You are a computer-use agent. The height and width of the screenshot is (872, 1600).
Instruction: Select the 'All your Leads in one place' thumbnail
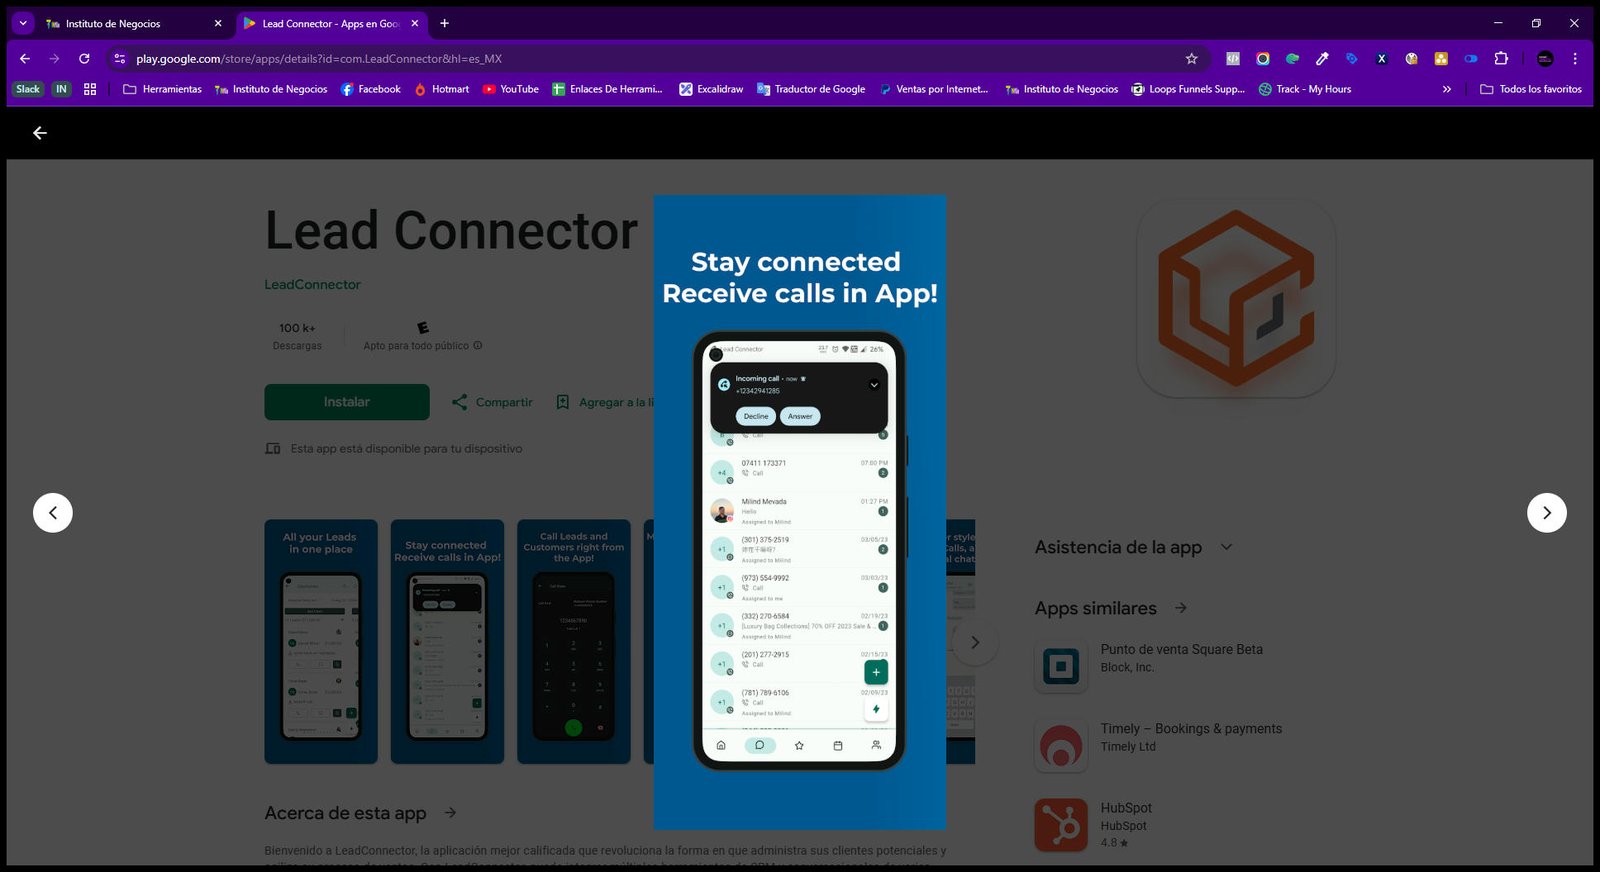pos(321,642)
